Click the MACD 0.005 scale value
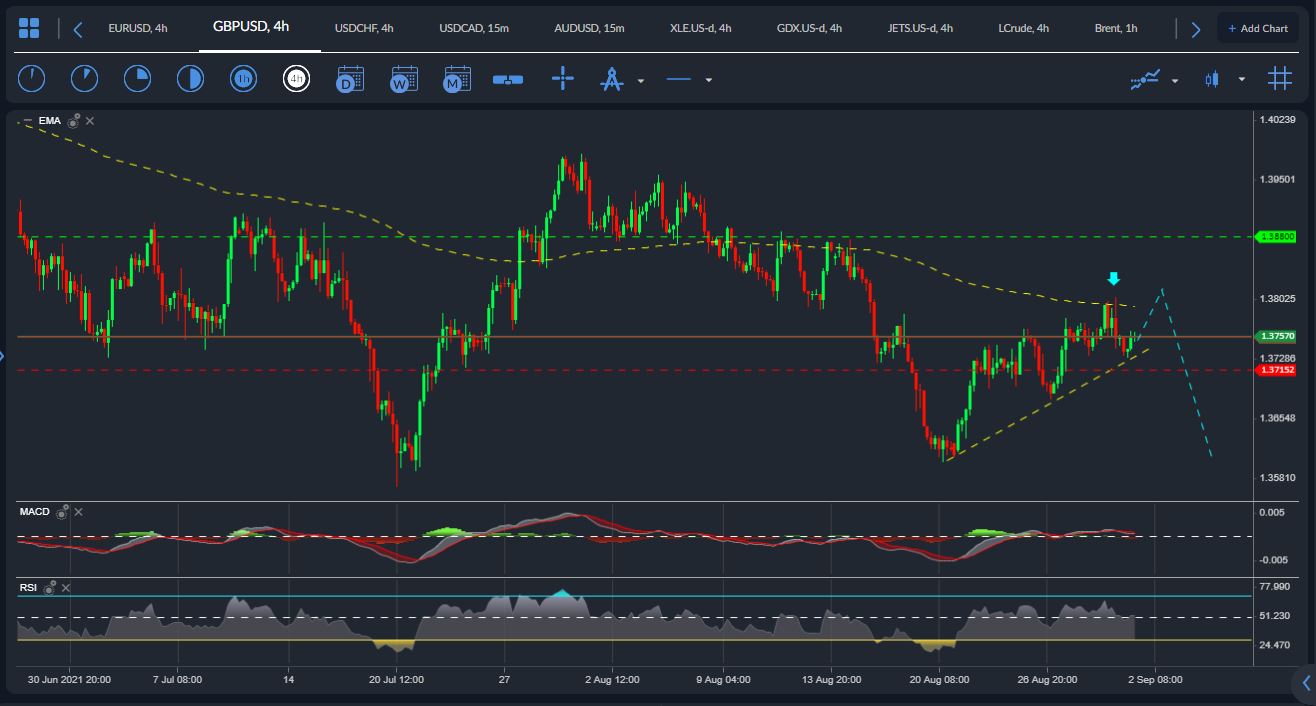Viewport: 1316px width, 706px height. point(1272,512)
